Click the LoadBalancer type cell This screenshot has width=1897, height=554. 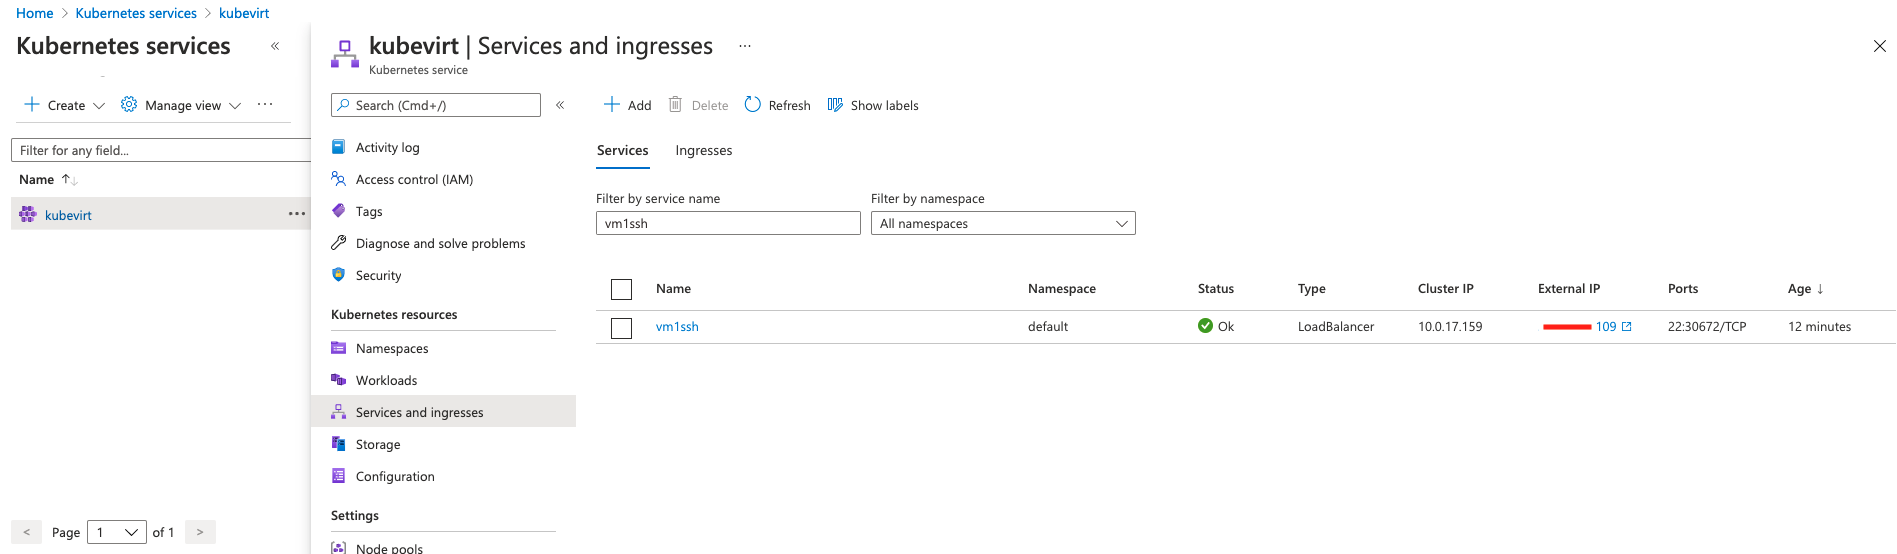1336,327
